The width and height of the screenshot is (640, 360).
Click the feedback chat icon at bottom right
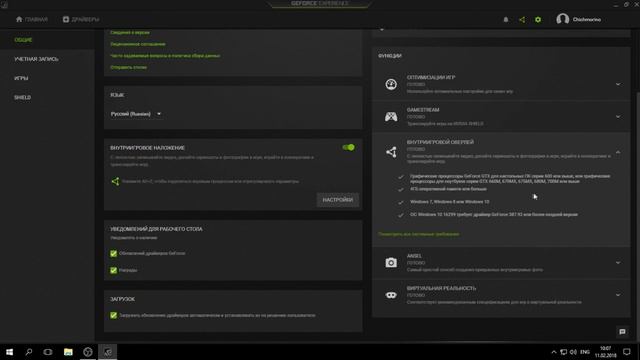(622, 332)
